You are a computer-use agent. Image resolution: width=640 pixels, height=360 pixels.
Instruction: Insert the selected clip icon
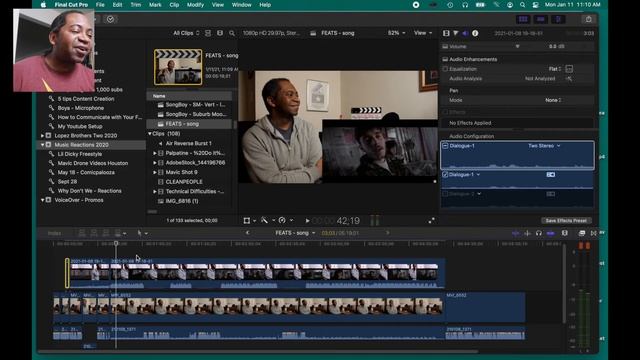pos(94,233)
